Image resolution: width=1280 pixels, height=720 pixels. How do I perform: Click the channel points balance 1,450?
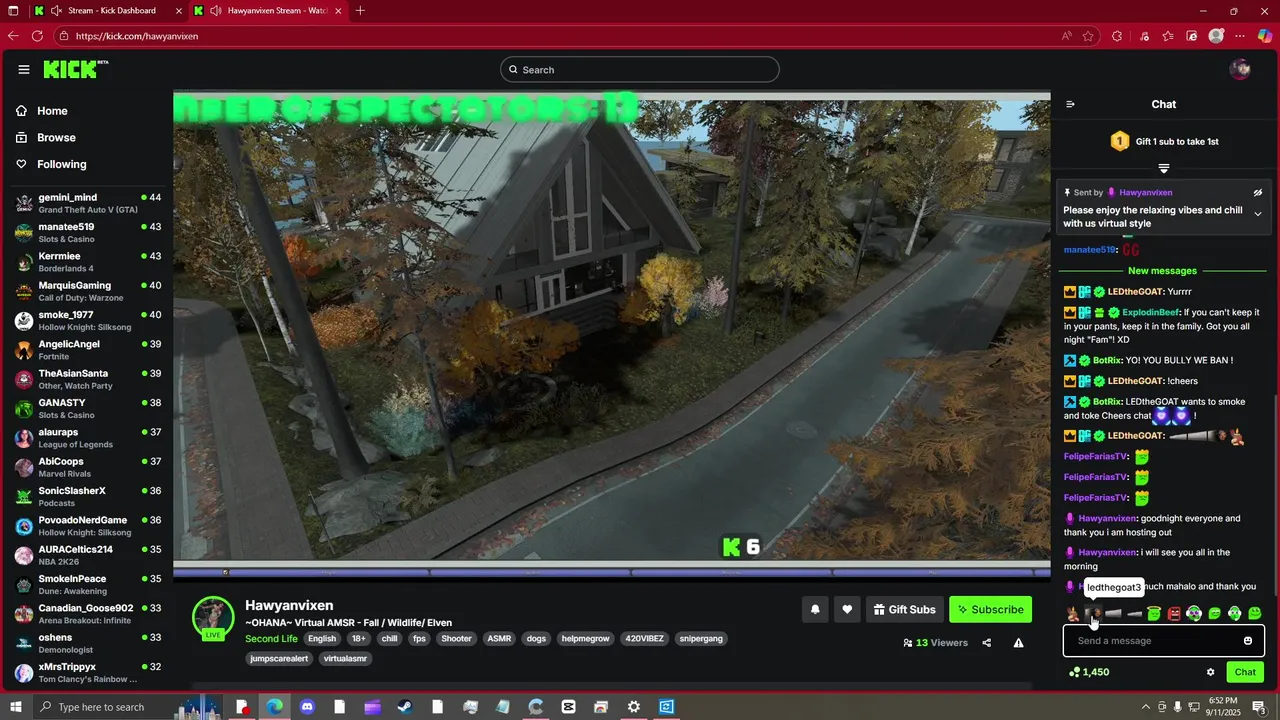coord(1089,672)
